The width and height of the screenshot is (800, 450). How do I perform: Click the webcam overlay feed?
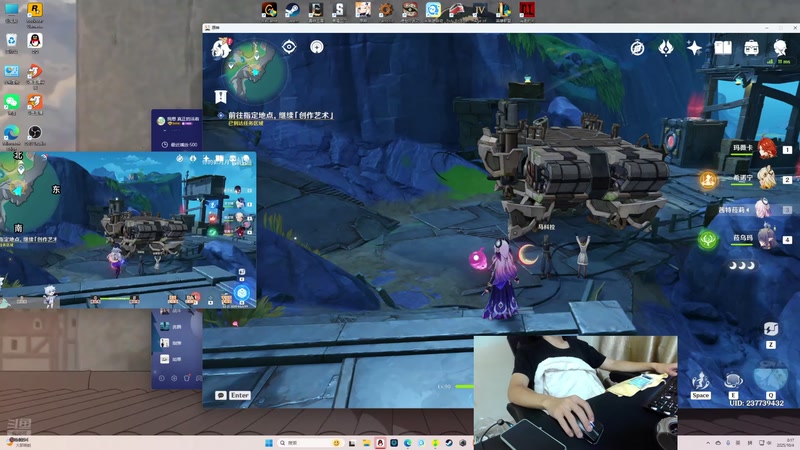(576, 392)
